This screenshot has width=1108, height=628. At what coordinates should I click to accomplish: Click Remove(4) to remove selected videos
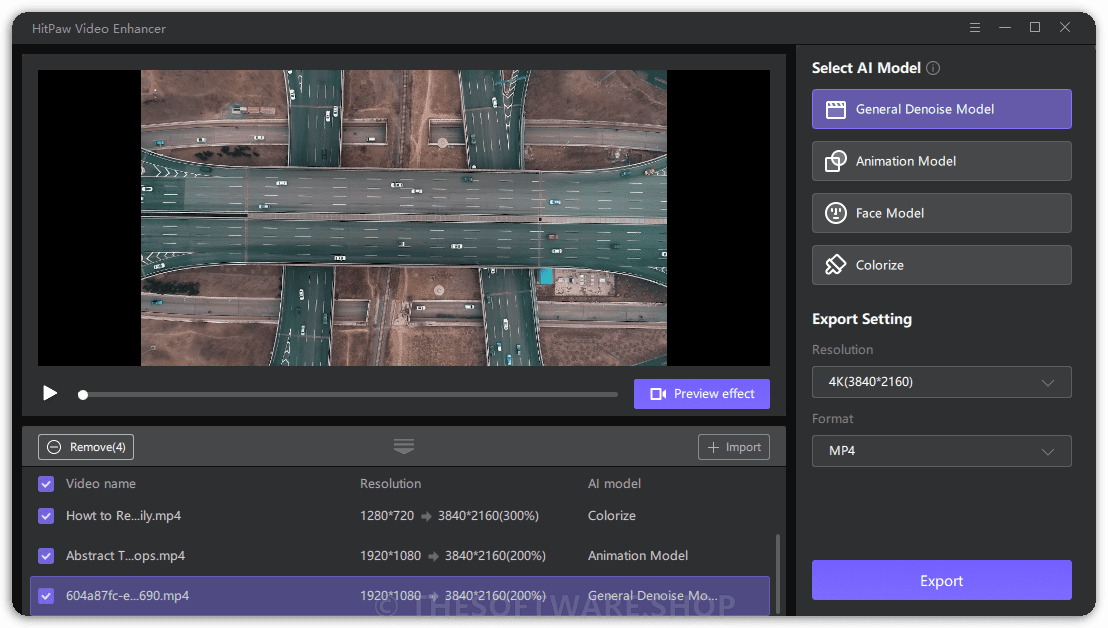click(x=86, y=447)
